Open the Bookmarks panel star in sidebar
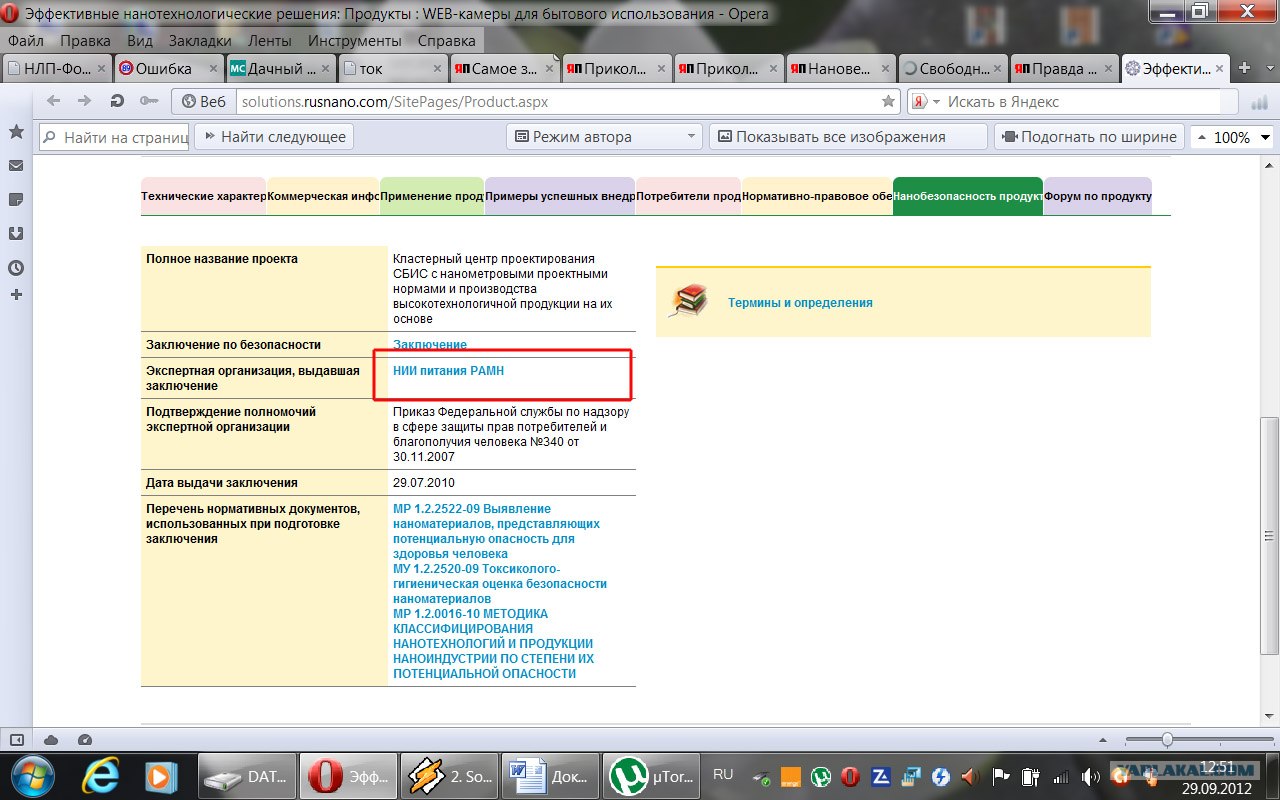The height and width of the screenshot is (800, 1280). (x=16, y=132)
